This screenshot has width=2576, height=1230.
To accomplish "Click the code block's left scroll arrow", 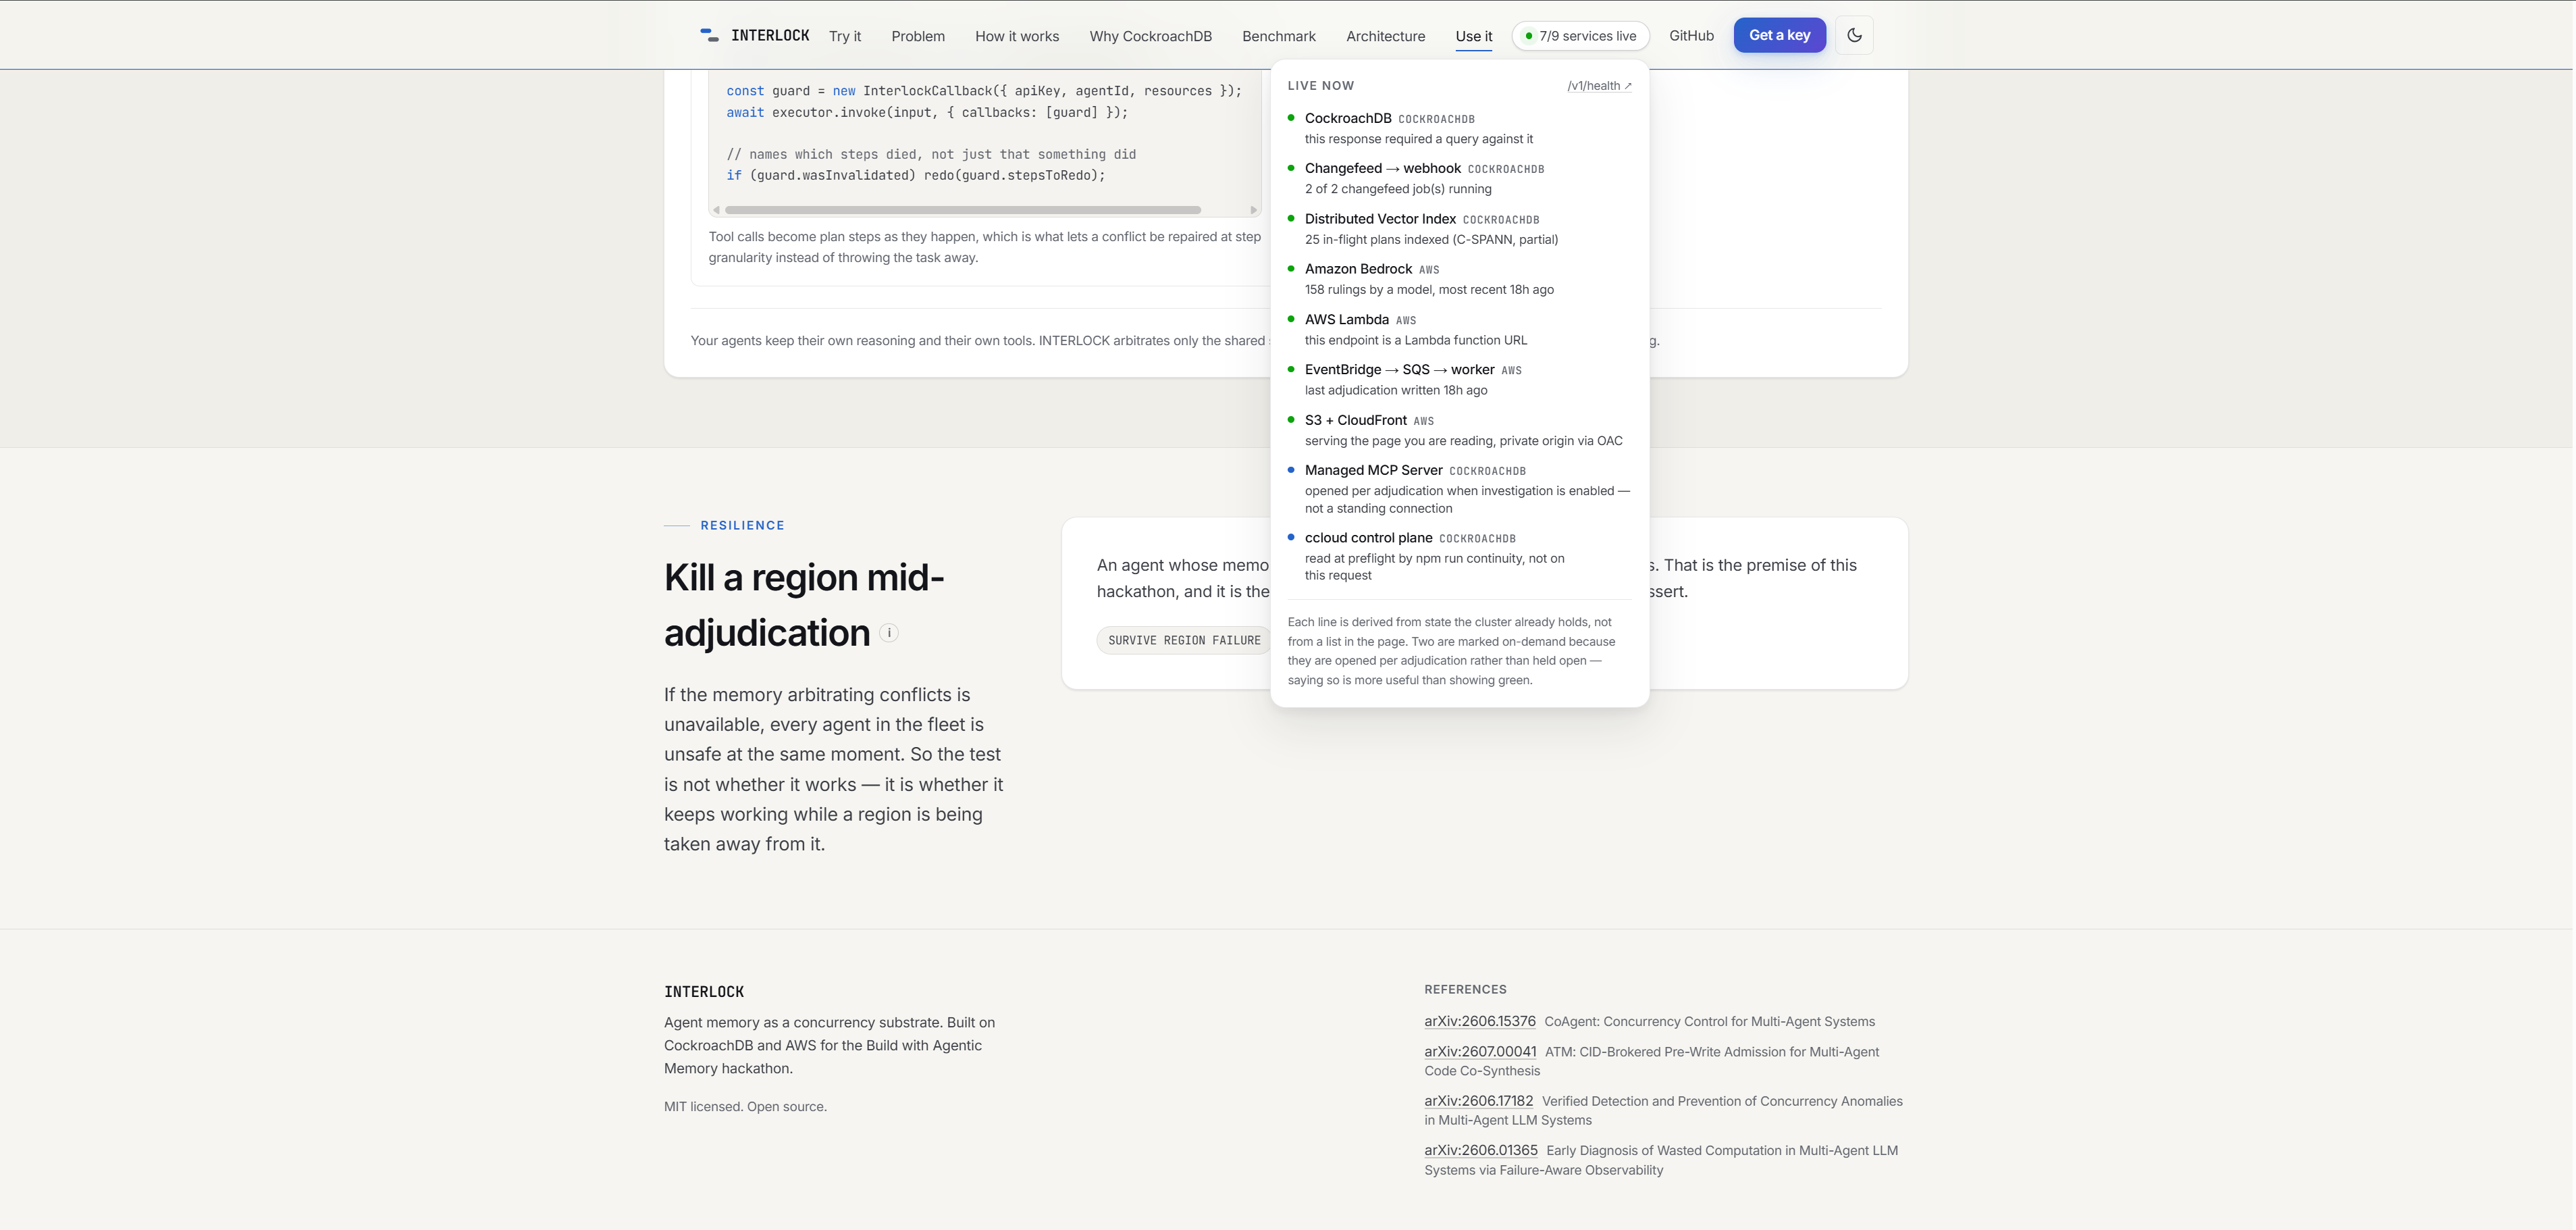I will click(x=716, y=210).
